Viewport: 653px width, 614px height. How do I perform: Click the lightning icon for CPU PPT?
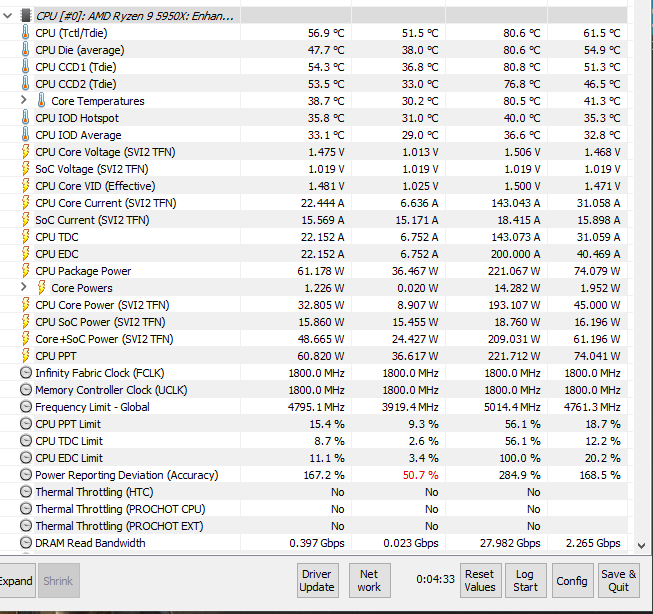point(25,356)
